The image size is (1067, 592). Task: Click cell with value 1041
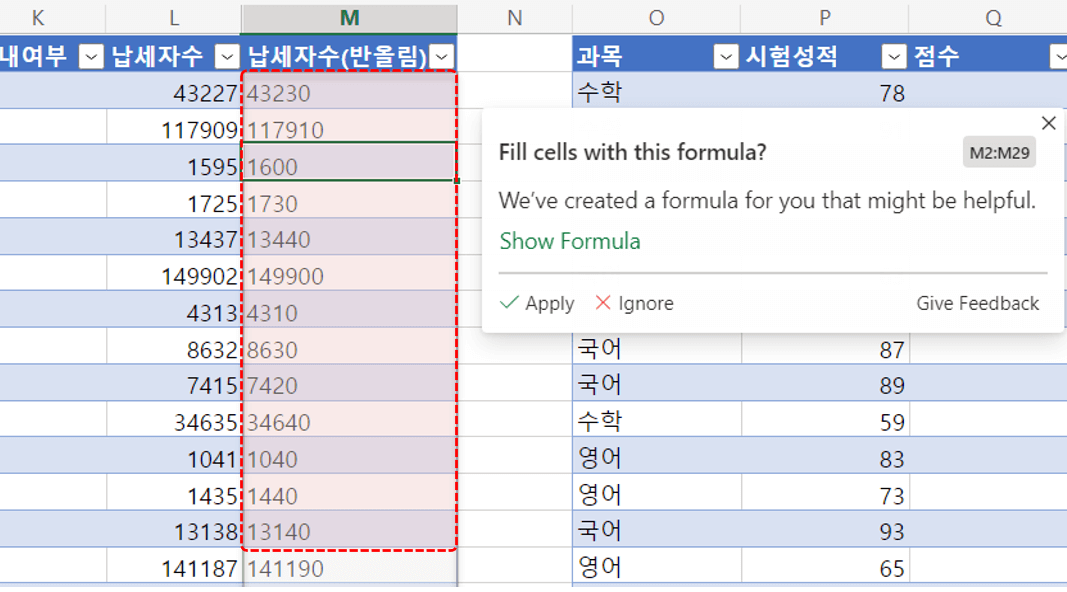174,457
